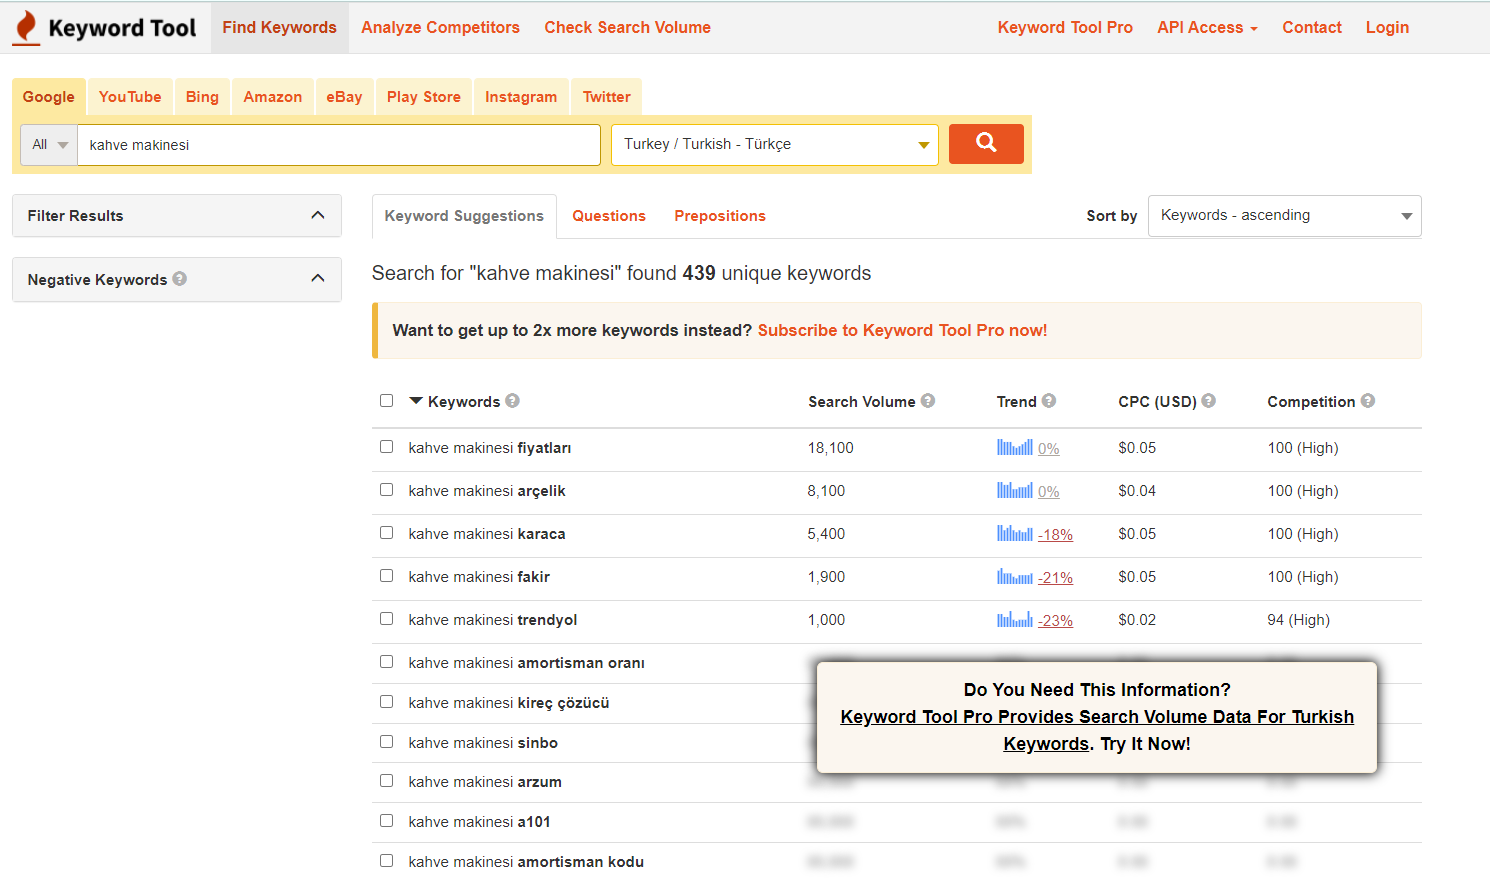Click the 0% trend link for fiyatları

pos(1048,449)
